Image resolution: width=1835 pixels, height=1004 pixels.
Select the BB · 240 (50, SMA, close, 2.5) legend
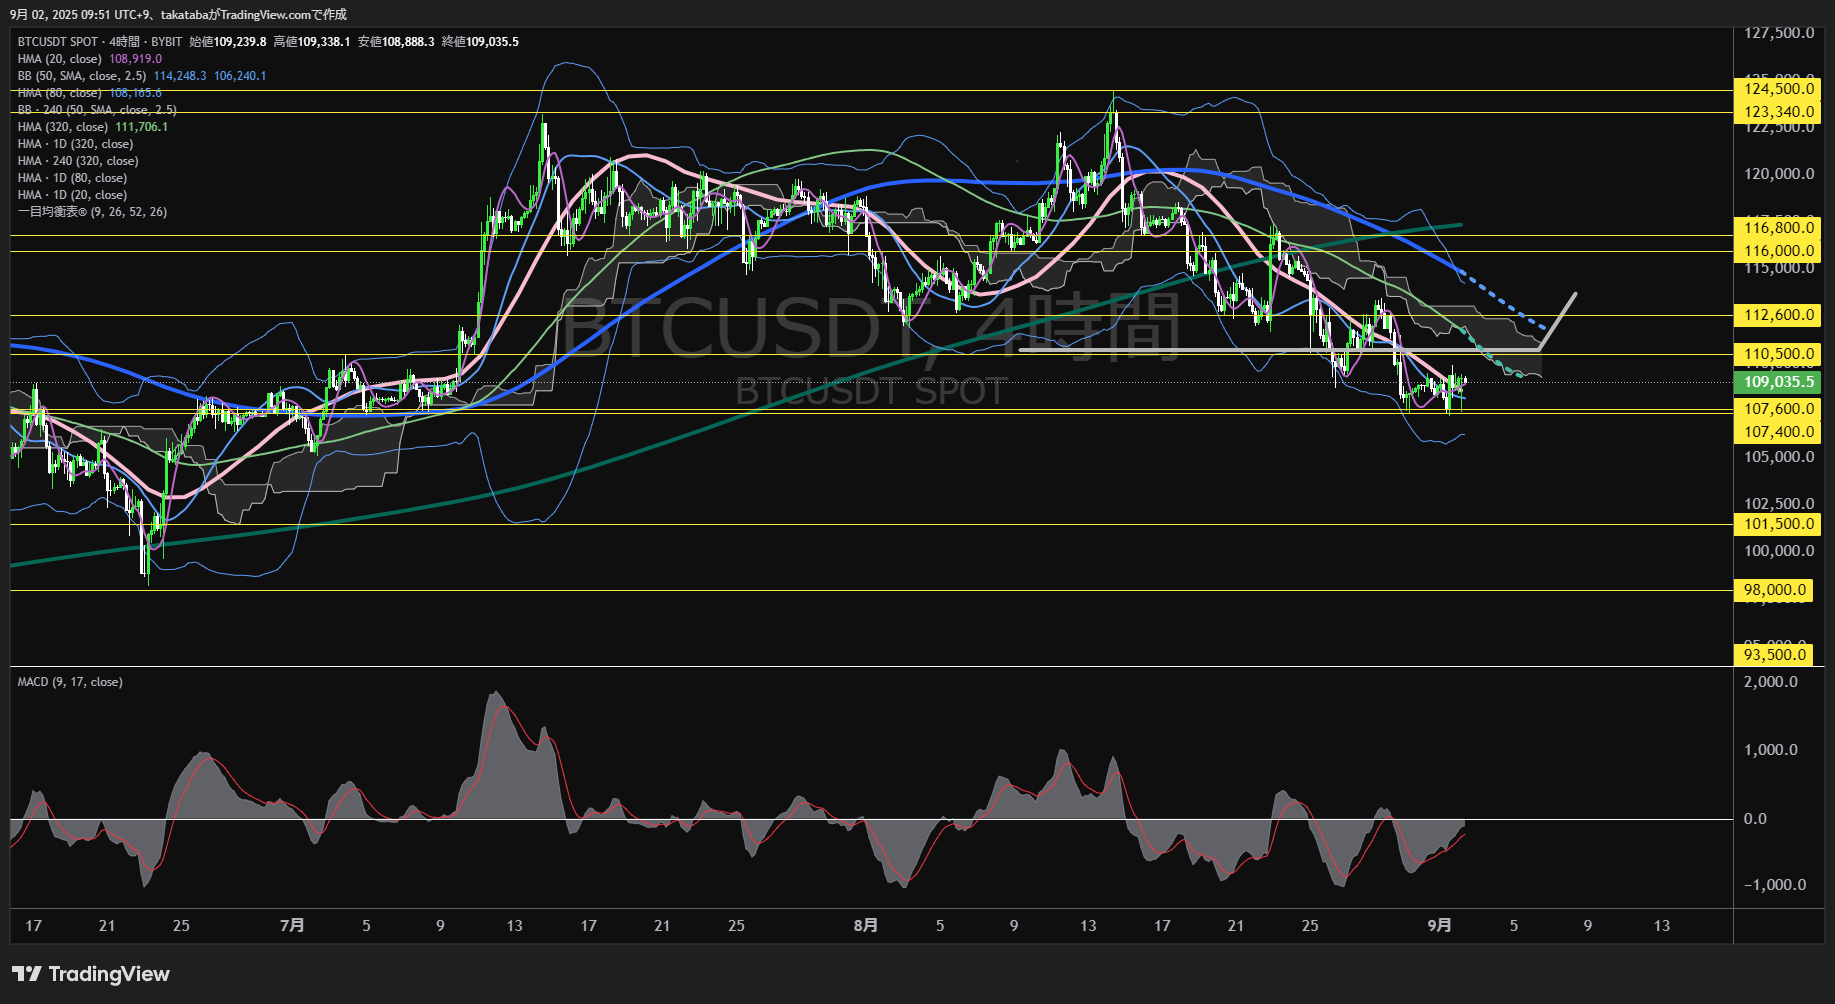pyautogui.click(x=97, y=110)
